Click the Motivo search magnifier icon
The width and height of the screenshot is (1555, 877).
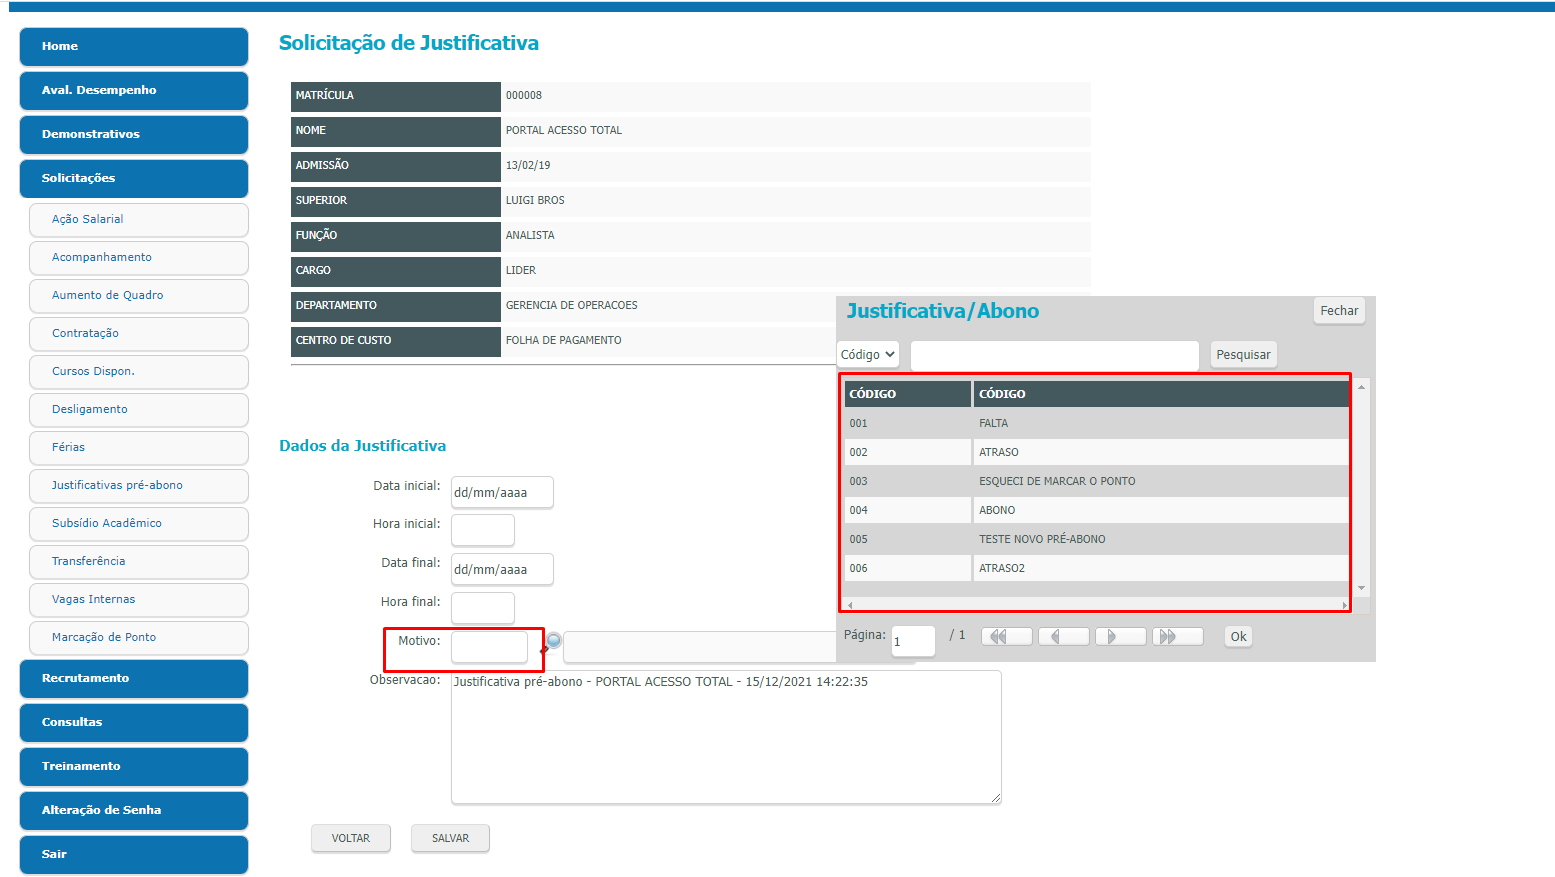[x=553, y=641]
